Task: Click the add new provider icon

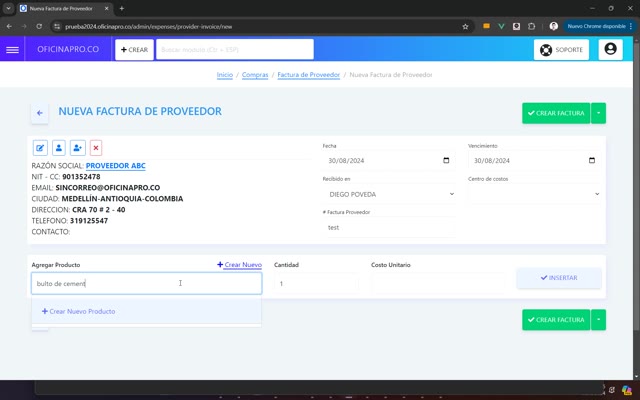Action: [78, 148]
